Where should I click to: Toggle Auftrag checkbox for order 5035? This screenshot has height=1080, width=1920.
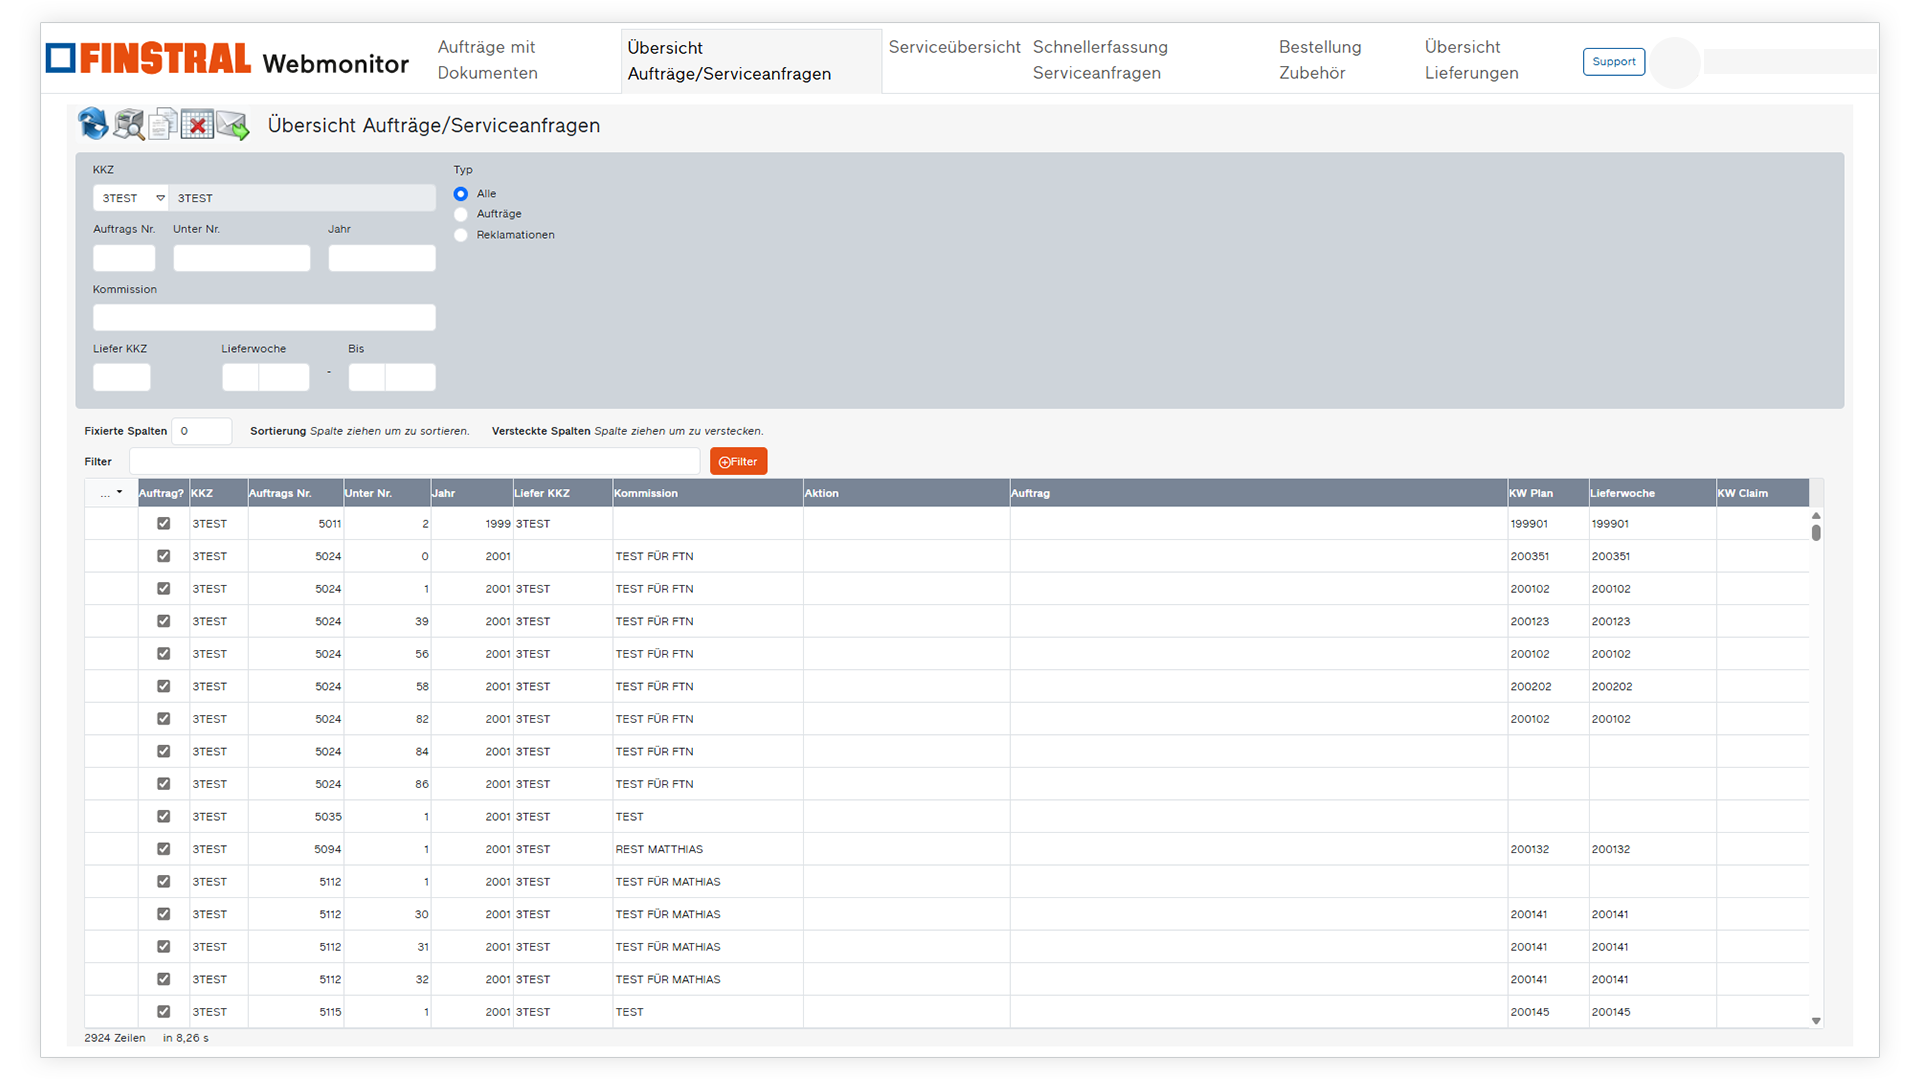pos(164,816)
